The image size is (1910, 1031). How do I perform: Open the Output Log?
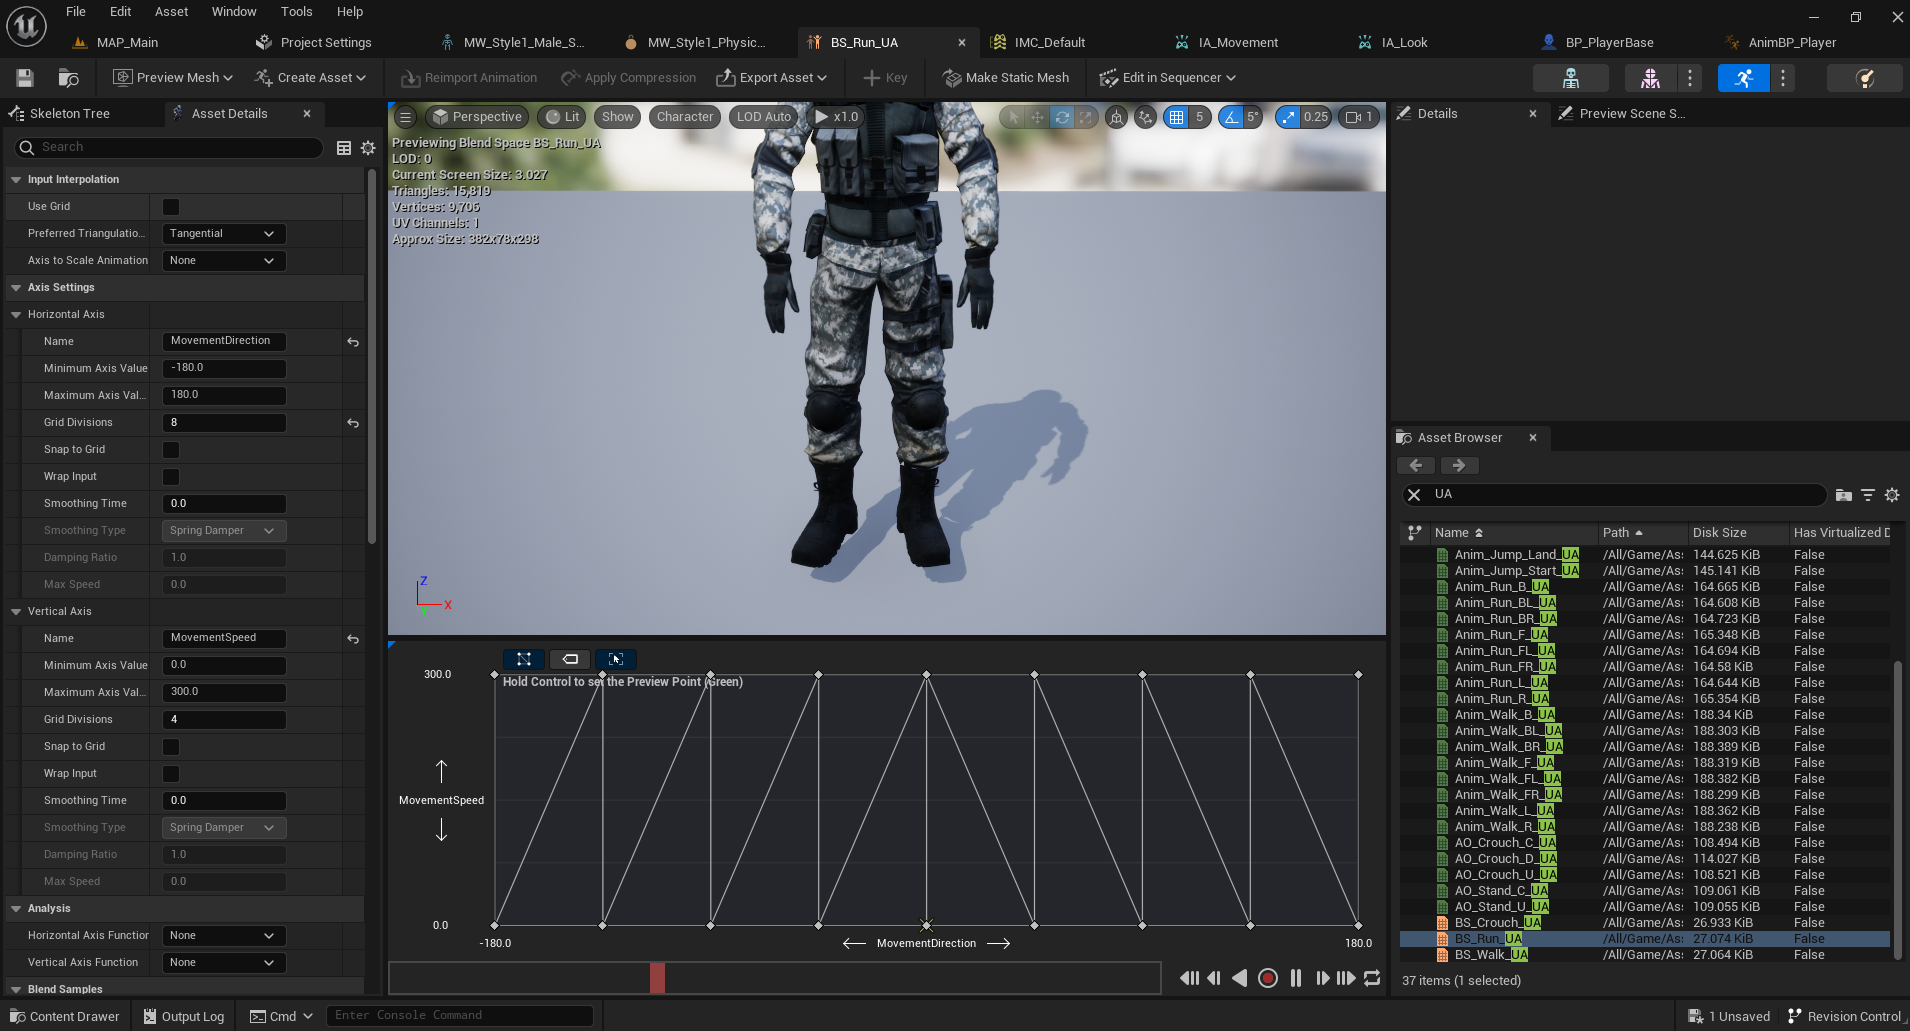coord(184,1017)
